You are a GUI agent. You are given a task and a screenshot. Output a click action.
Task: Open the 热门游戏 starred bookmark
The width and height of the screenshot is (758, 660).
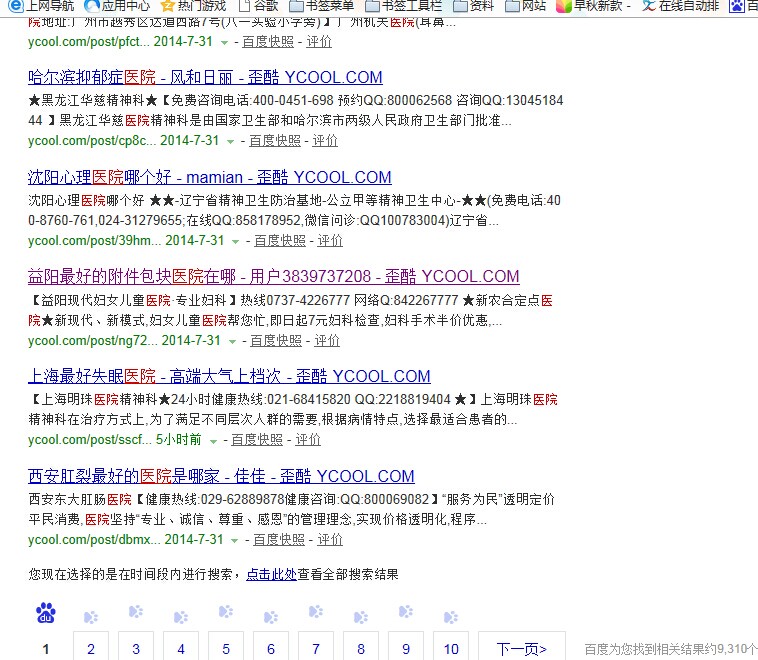pos(193,6)
